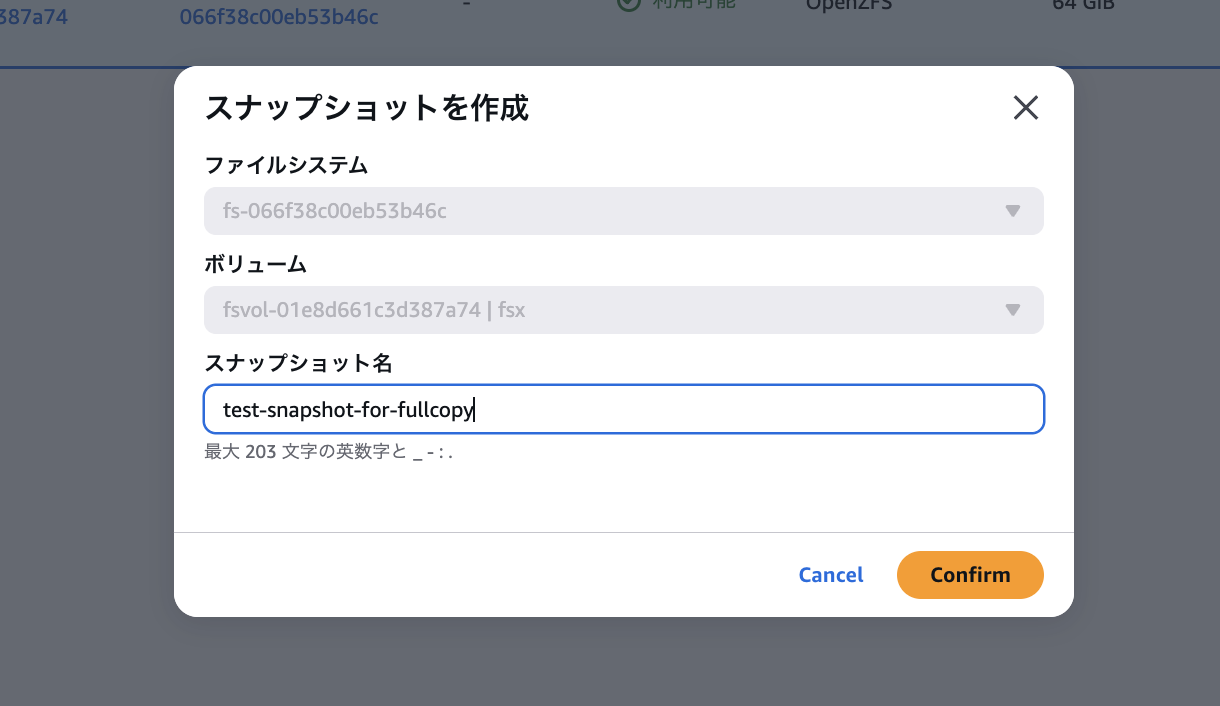Cancel the snapshot creation
This screenshot has width=1220, height=706.
click(x=830, y=575)
